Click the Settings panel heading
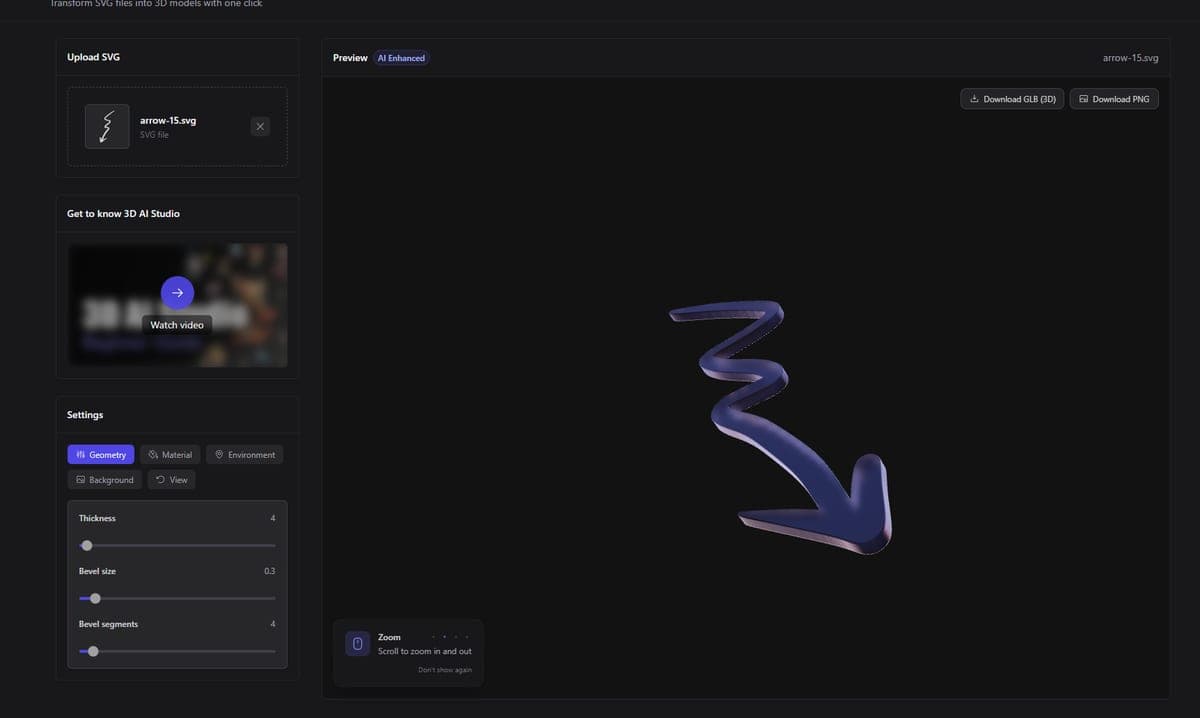This screenshot has width=1200, height=718. click(x=85, y=415)
